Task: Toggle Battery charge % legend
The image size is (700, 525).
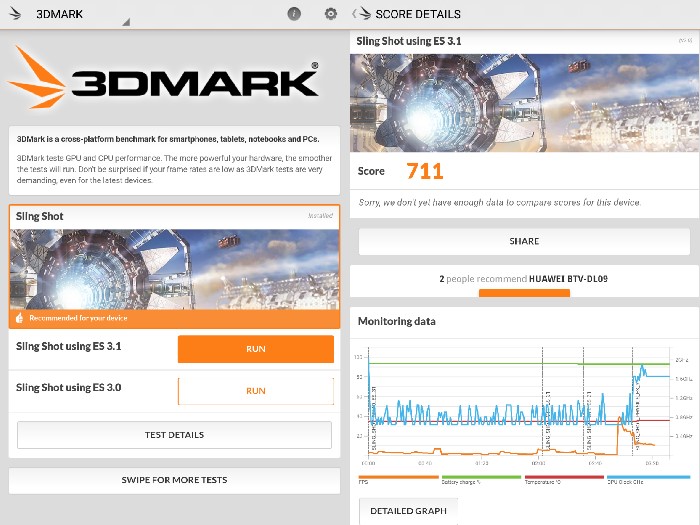Action: (x=481, y=480)
